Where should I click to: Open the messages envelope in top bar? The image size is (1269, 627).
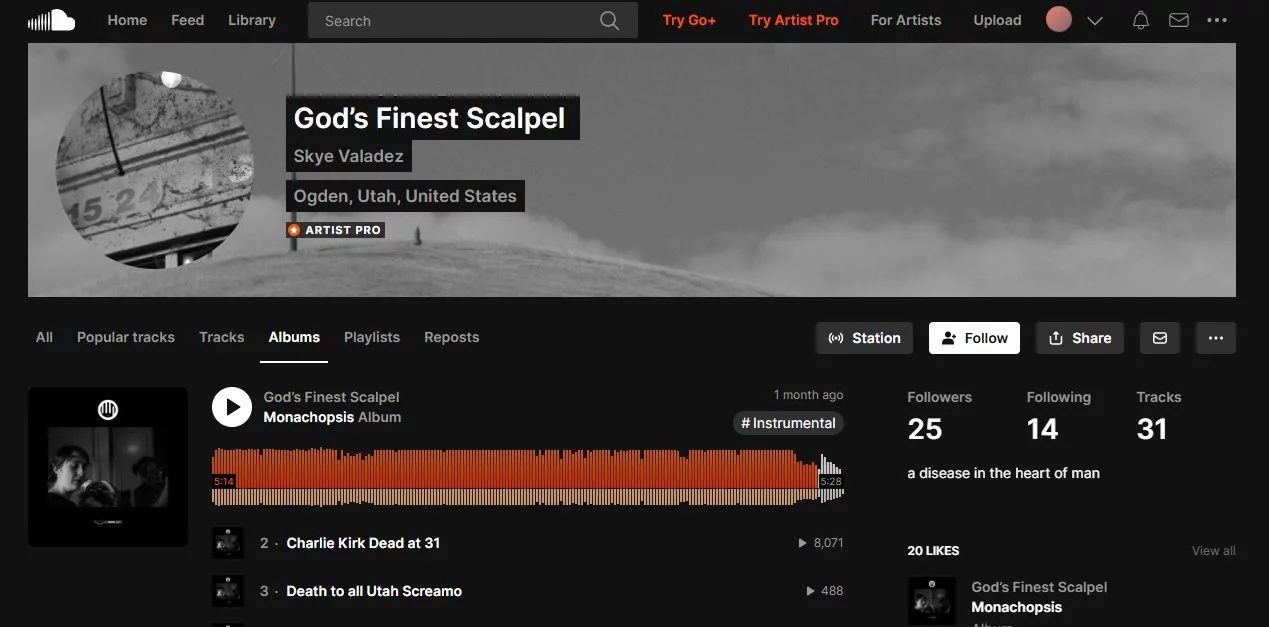(x=1179, y=20)
